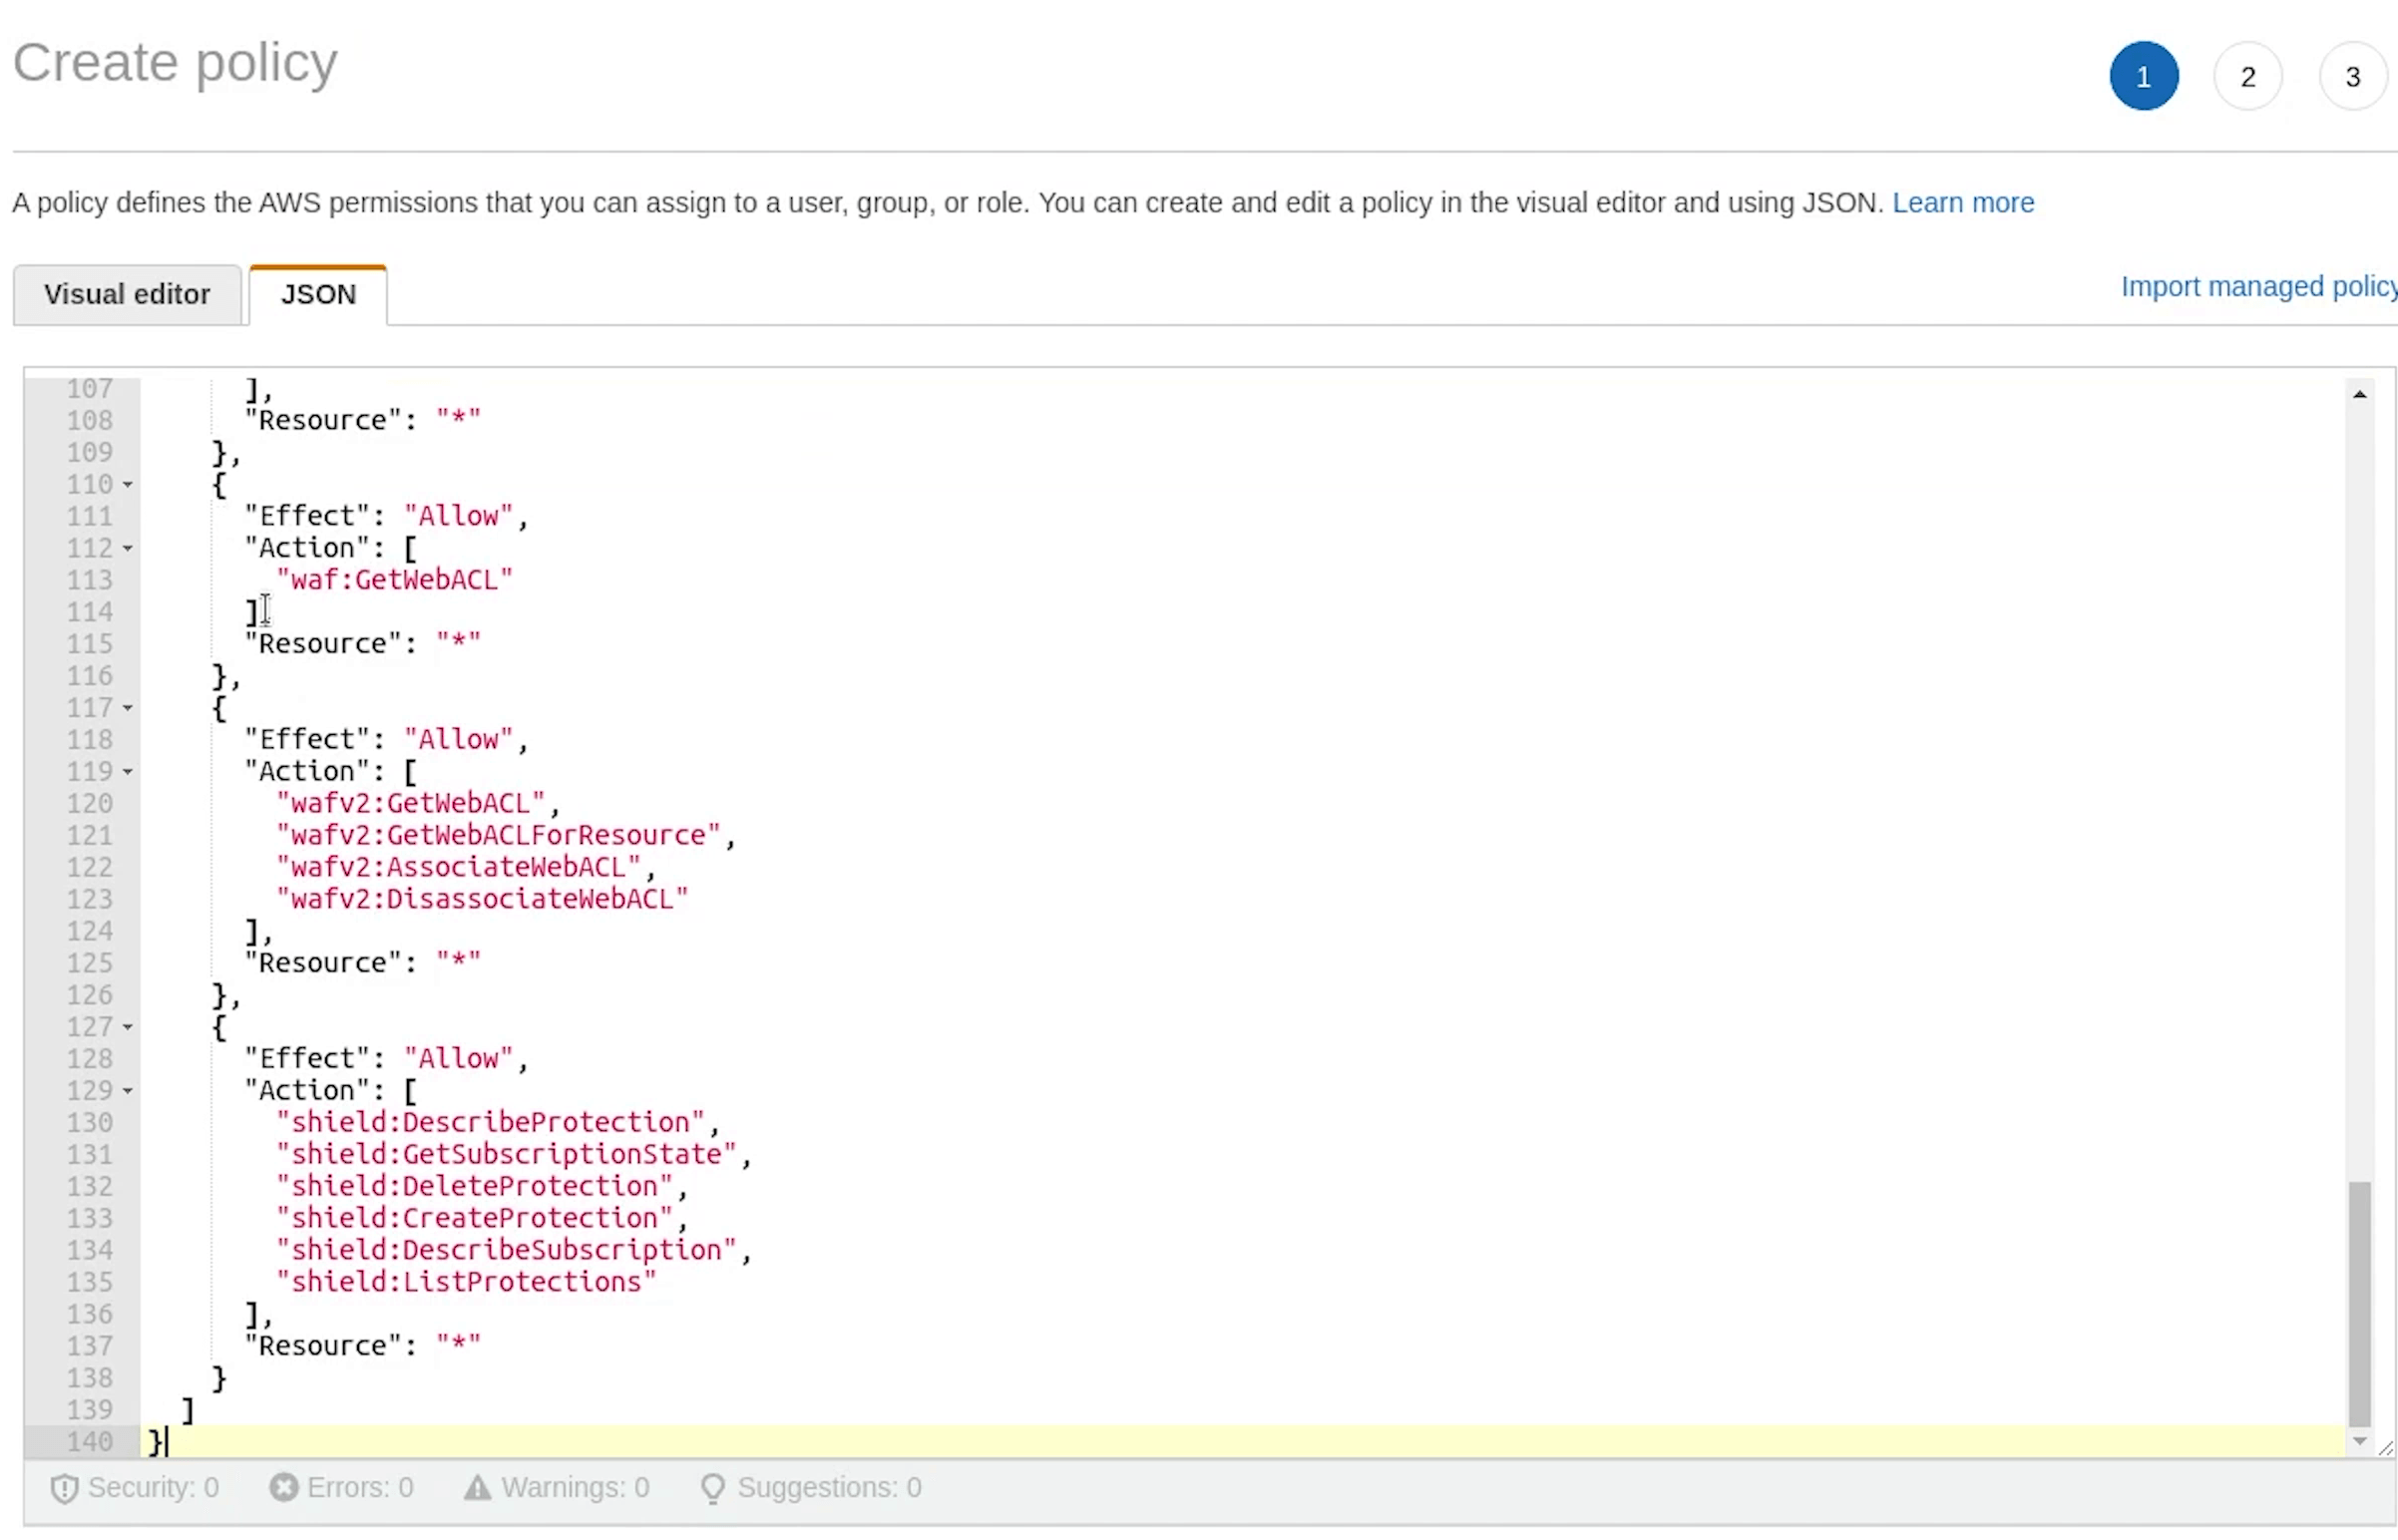Collapse the code block at line 110
The height and width of the screenshot is (1540, 2398).
click(128, 485)
